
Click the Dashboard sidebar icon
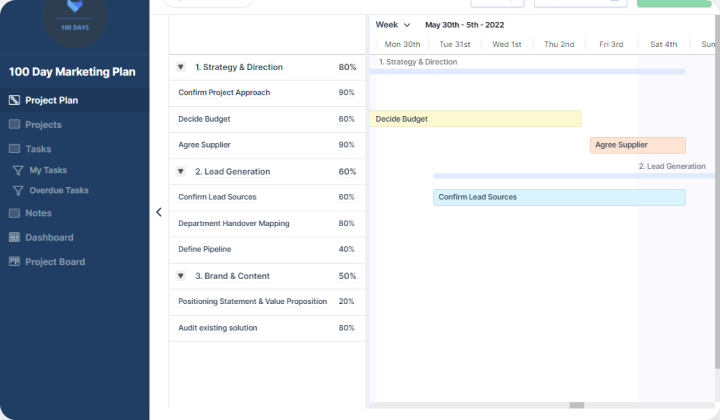(x=14, y=238)
